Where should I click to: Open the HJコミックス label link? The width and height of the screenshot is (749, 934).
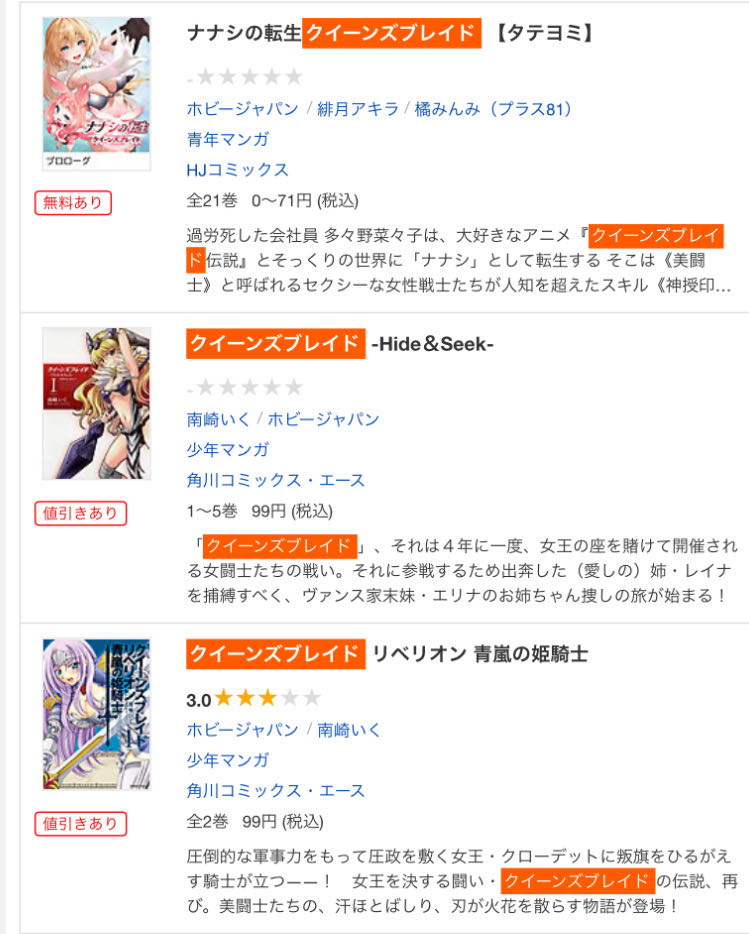238,170
